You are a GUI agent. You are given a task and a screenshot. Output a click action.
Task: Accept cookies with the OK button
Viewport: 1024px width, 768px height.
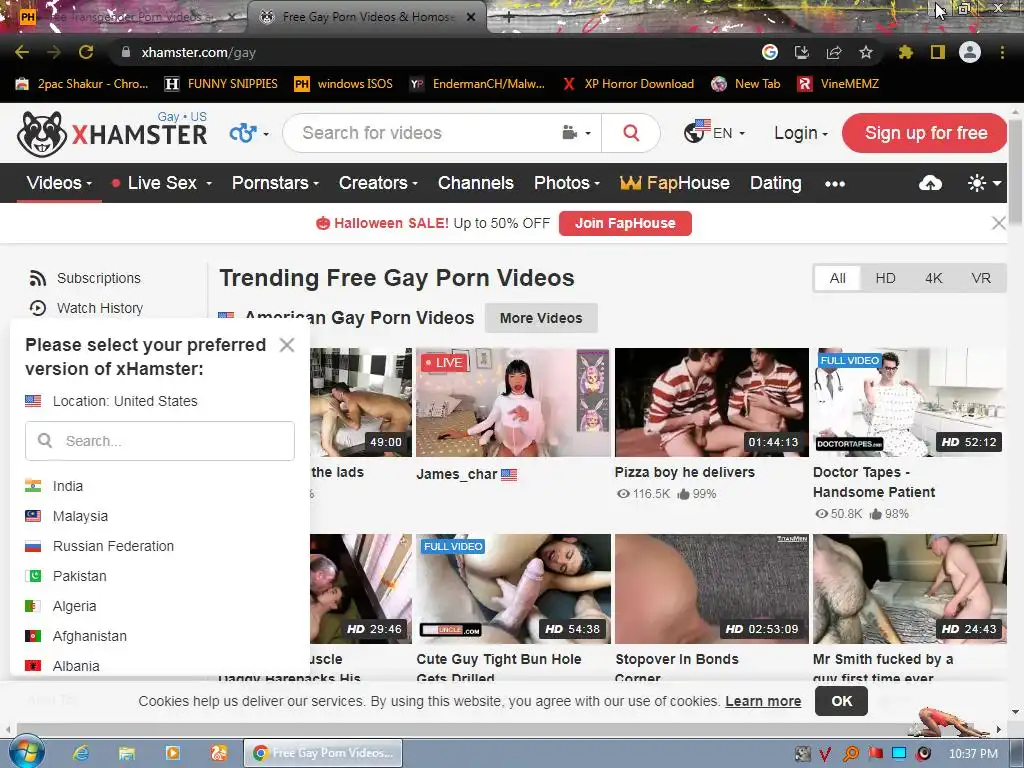point(841,701)
